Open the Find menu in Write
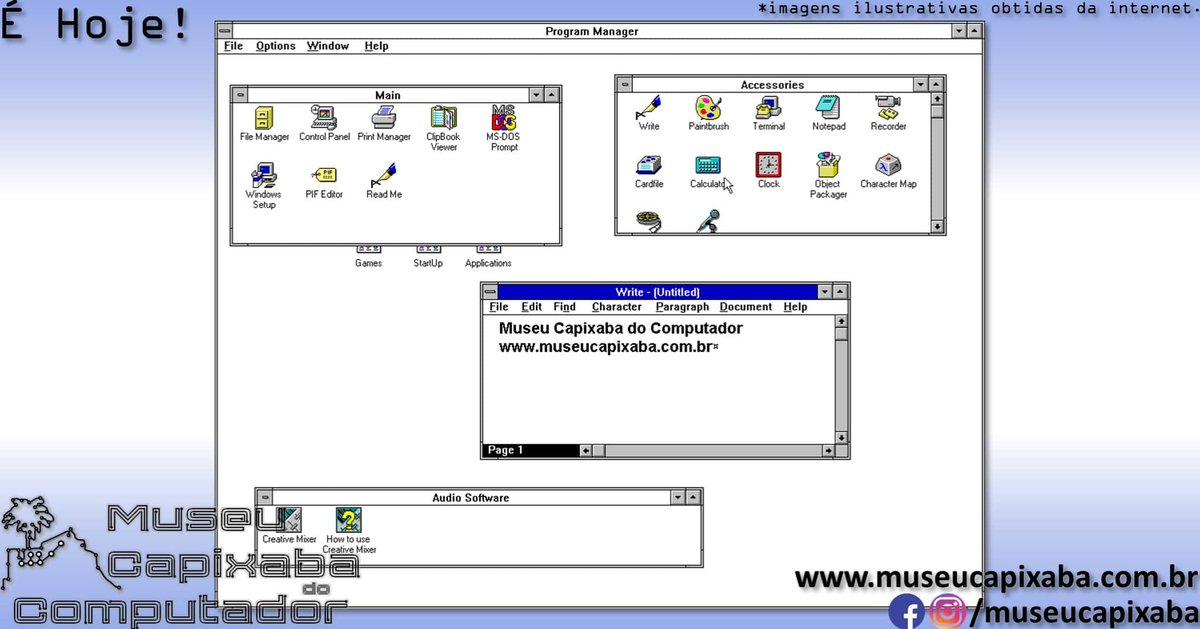1200x629 pixels. coord(564,307)
